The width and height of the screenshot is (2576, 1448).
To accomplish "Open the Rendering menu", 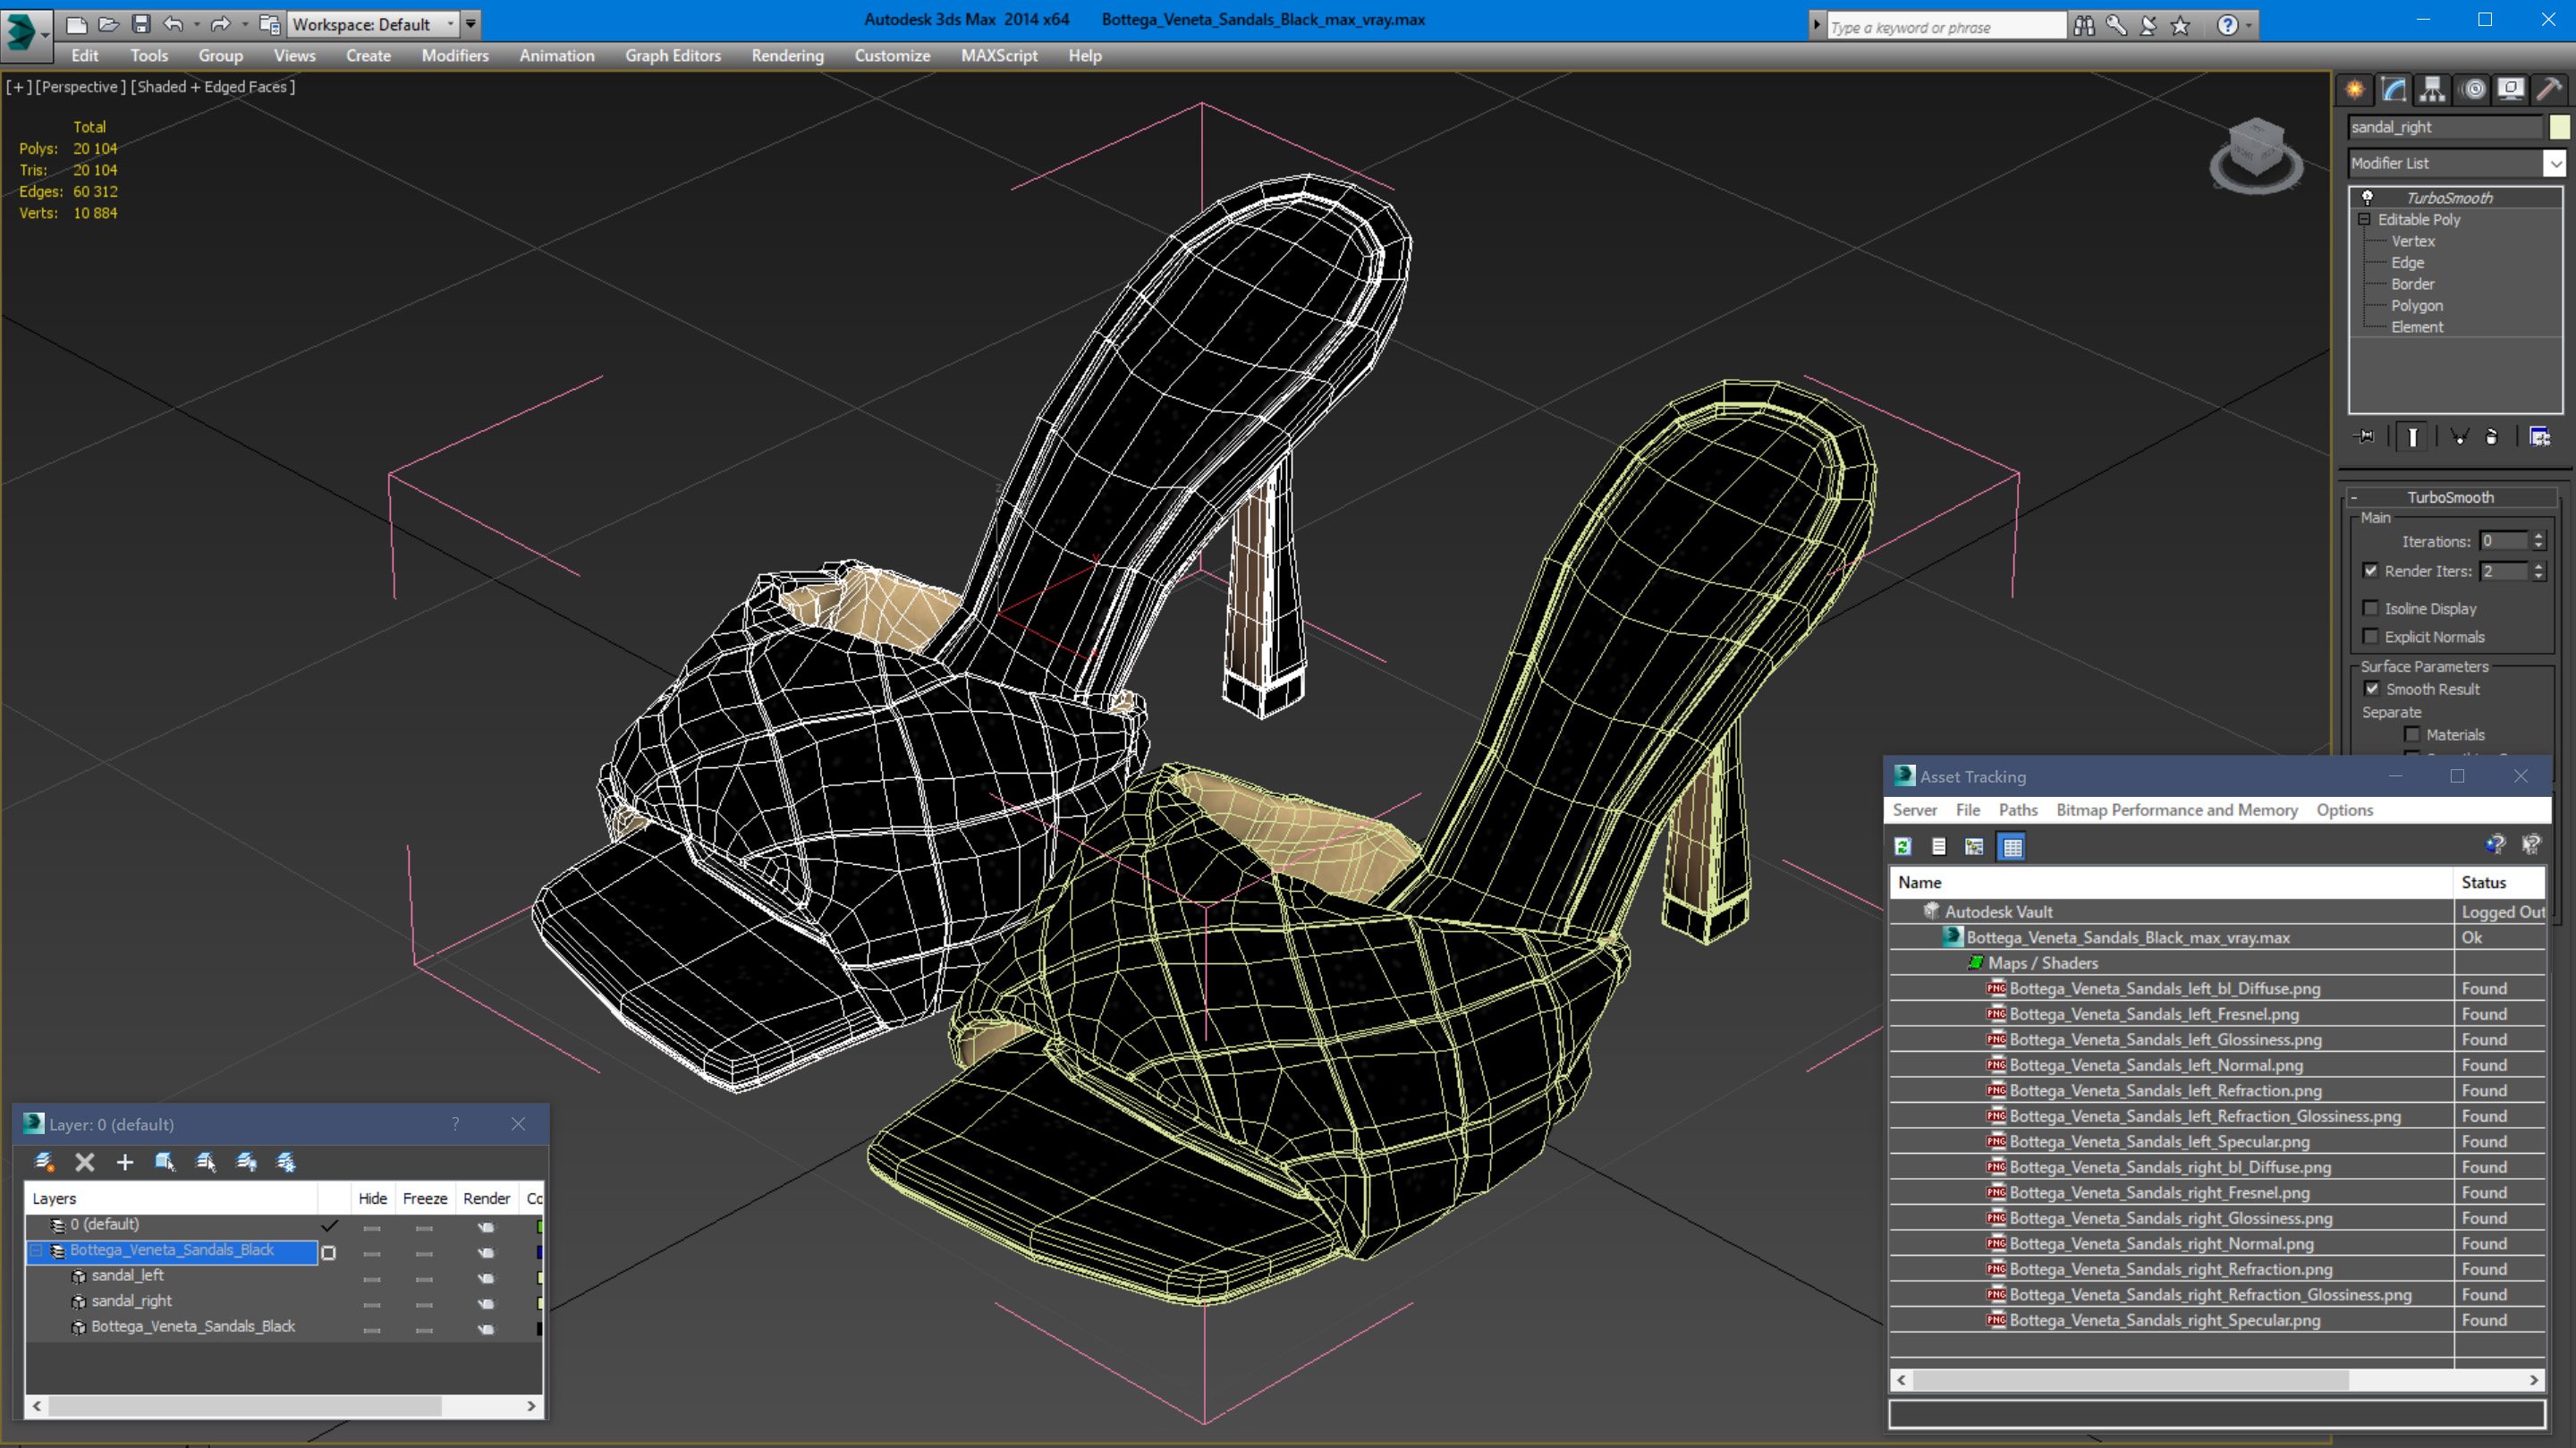I will [788, 56].
